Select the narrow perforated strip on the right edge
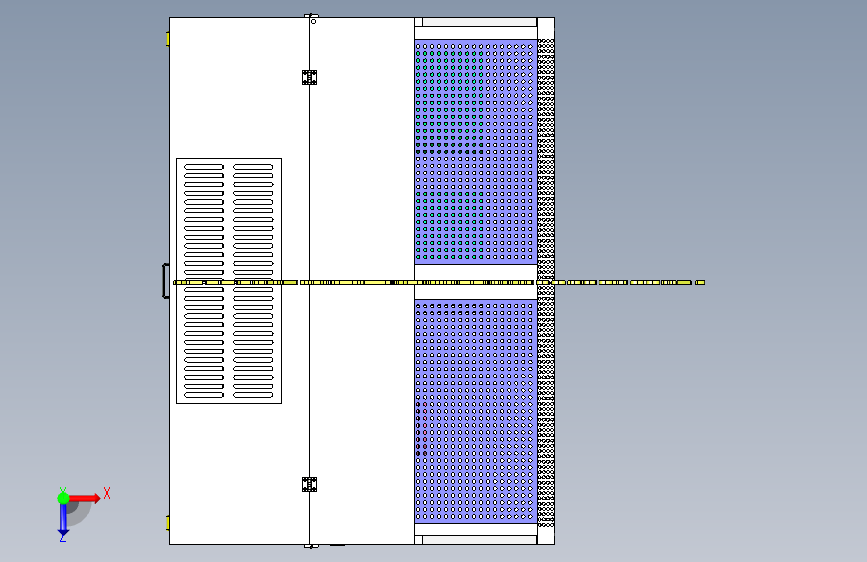This screenshot has height=562, width=867. coord(546,282)
